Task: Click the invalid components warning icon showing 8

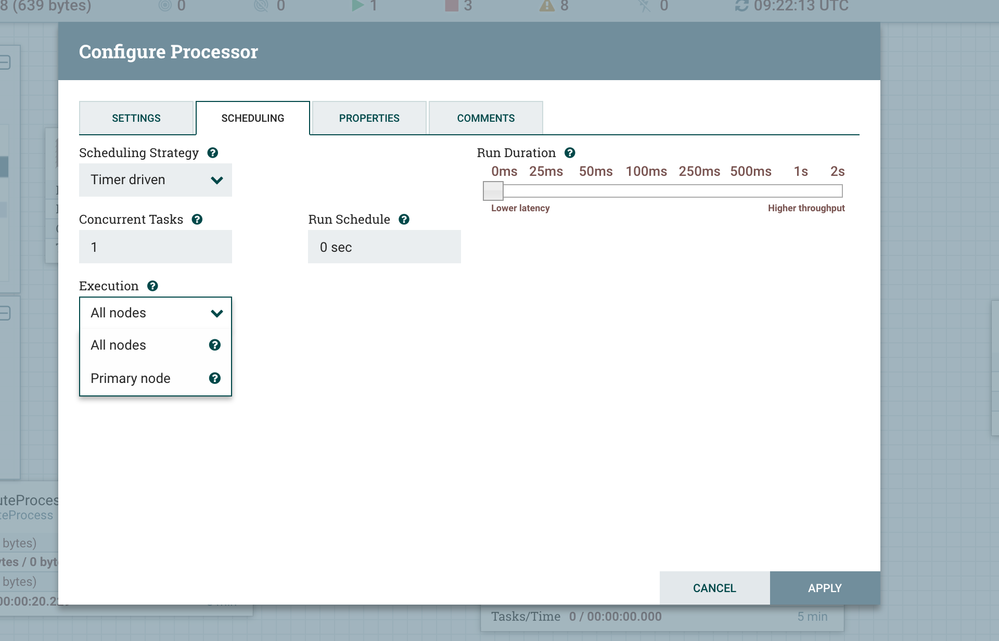Action: tap(547, 6)
